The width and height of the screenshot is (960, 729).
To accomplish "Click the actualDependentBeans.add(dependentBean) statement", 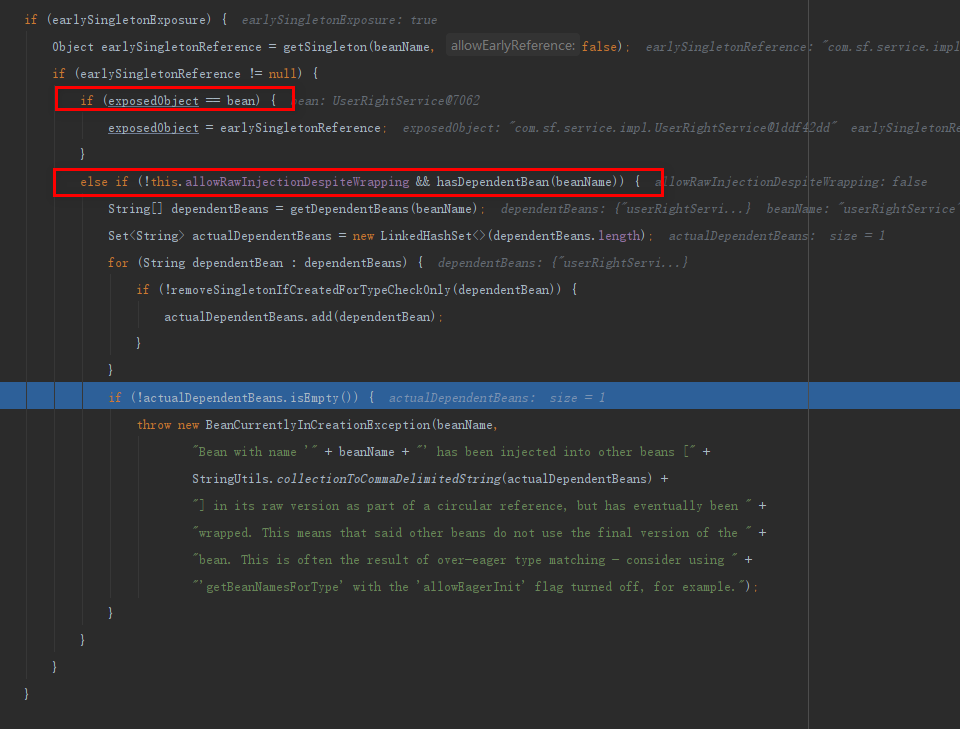I will point(302,316).
